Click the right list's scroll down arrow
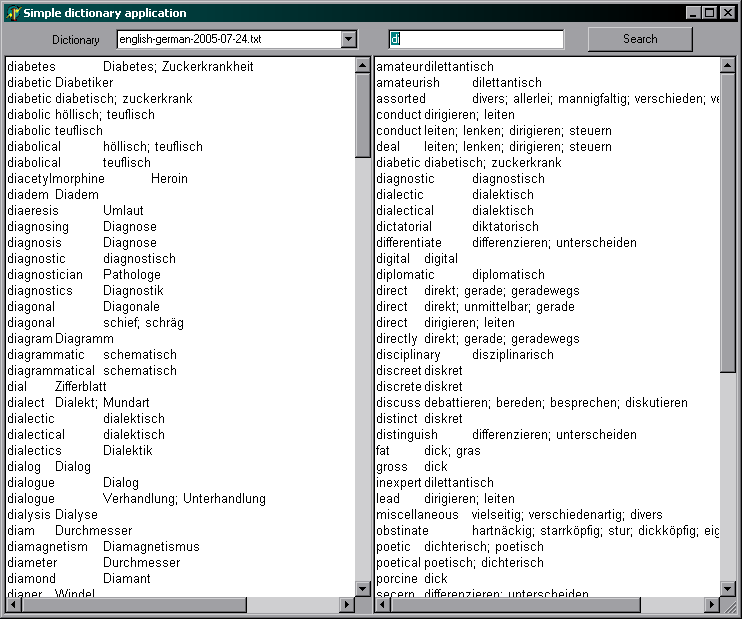This screenshot has width=742, height=619. click(728, 589)
